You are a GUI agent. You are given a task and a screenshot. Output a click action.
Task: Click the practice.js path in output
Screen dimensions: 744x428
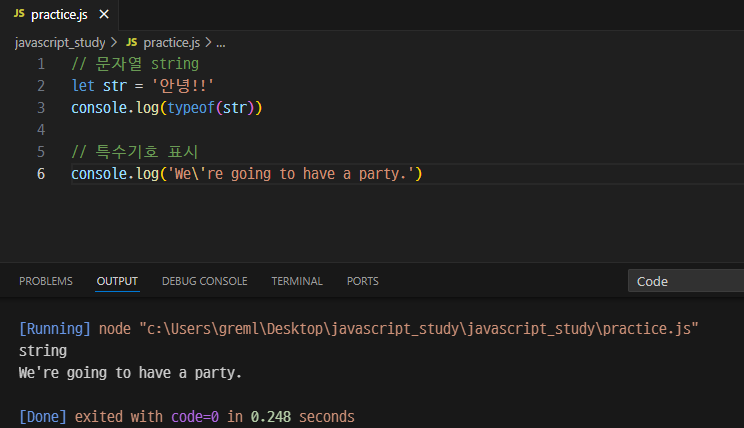(418, 328)
